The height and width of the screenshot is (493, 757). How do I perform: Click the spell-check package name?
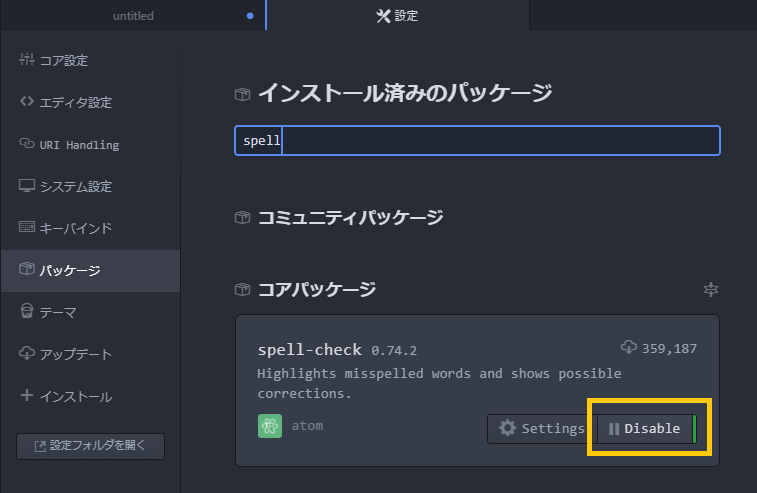(x=309, y=350)
